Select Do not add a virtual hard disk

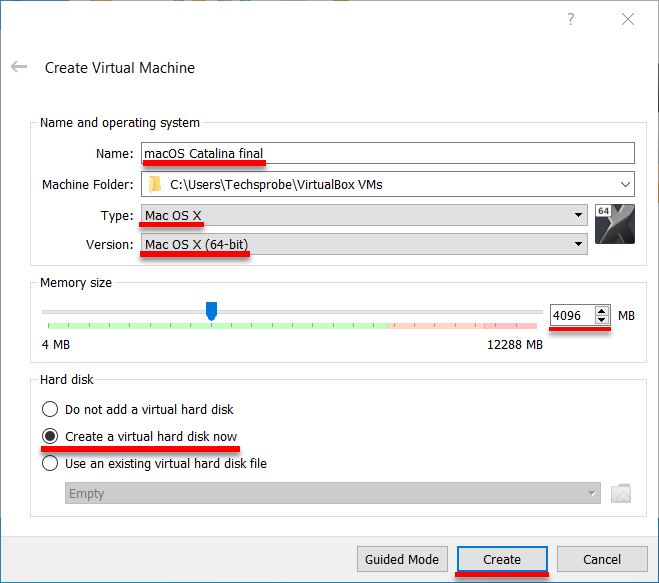click(137, 409)
